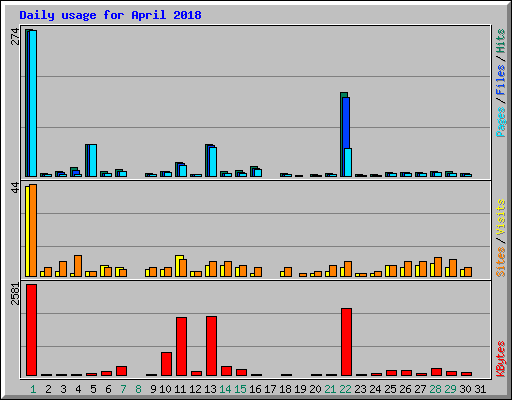Click the blue Files bar for day 22
The width and height of the screenshot is (512, 400).
click(x=346, y=123)
